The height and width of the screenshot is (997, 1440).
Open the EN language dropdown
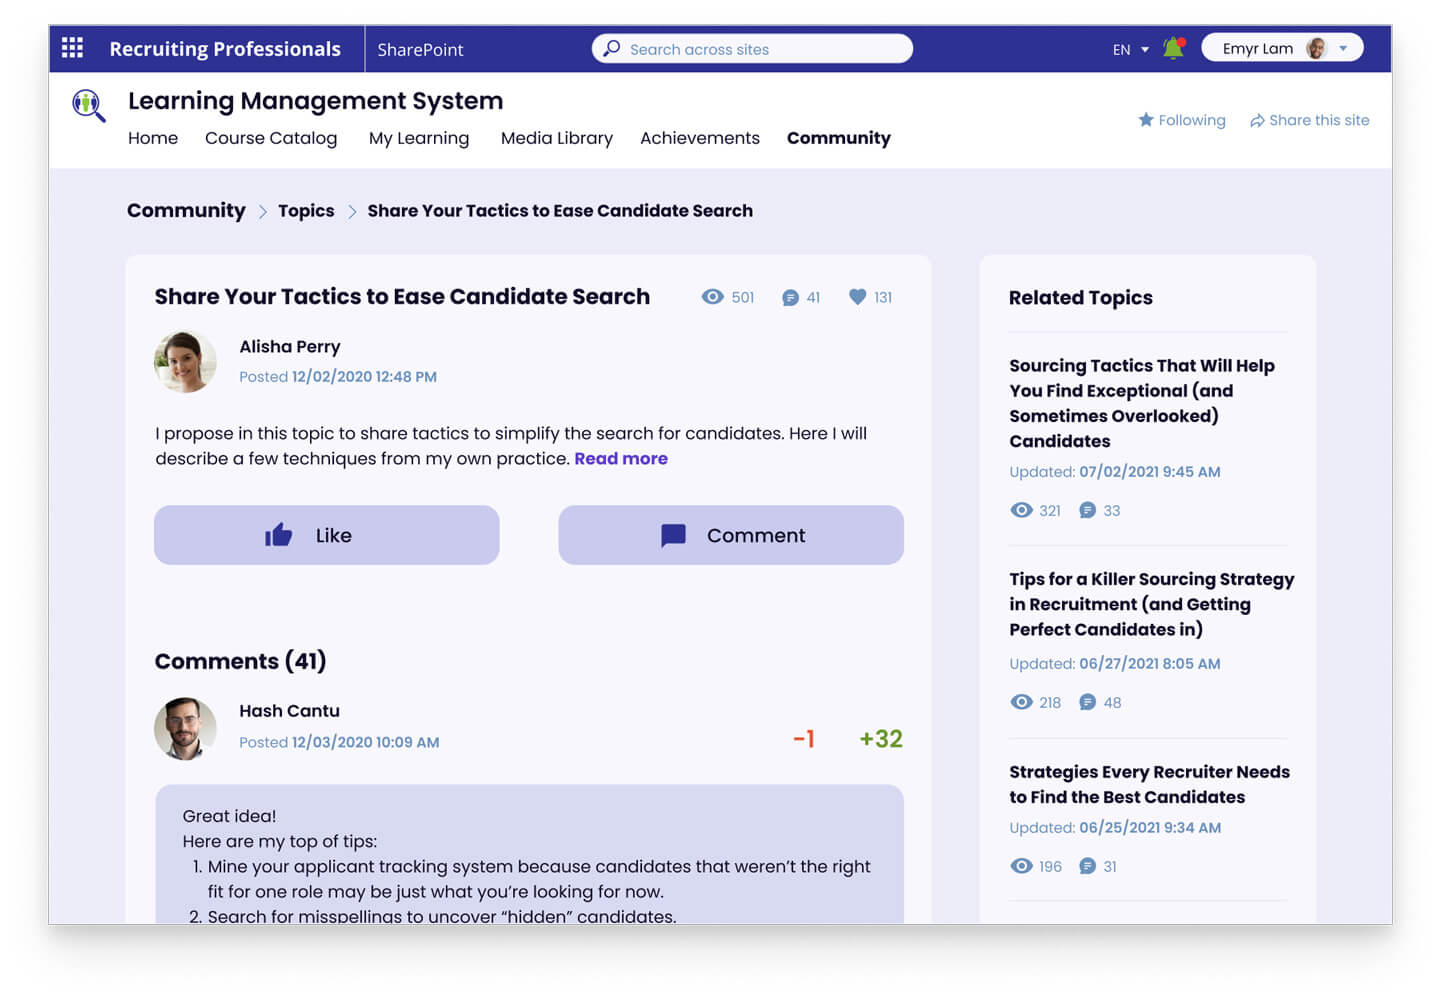(1130, 49)
